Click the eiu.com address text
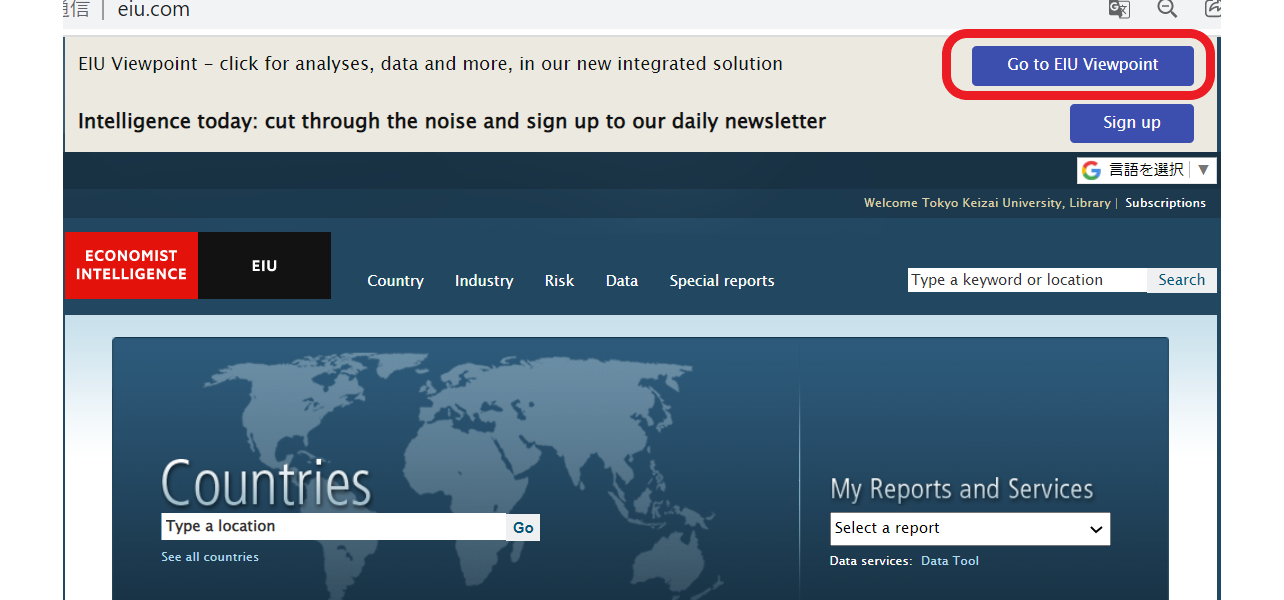 click(x=153, y=10)
